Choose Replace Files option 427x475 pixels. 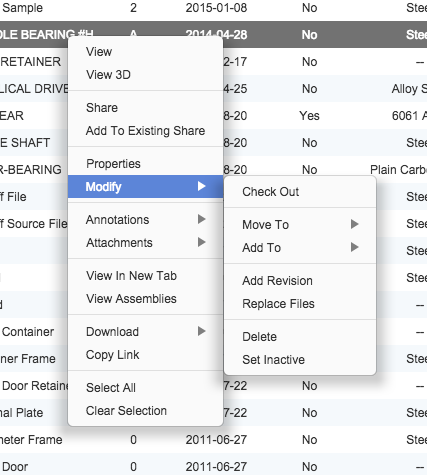[278, 304]
